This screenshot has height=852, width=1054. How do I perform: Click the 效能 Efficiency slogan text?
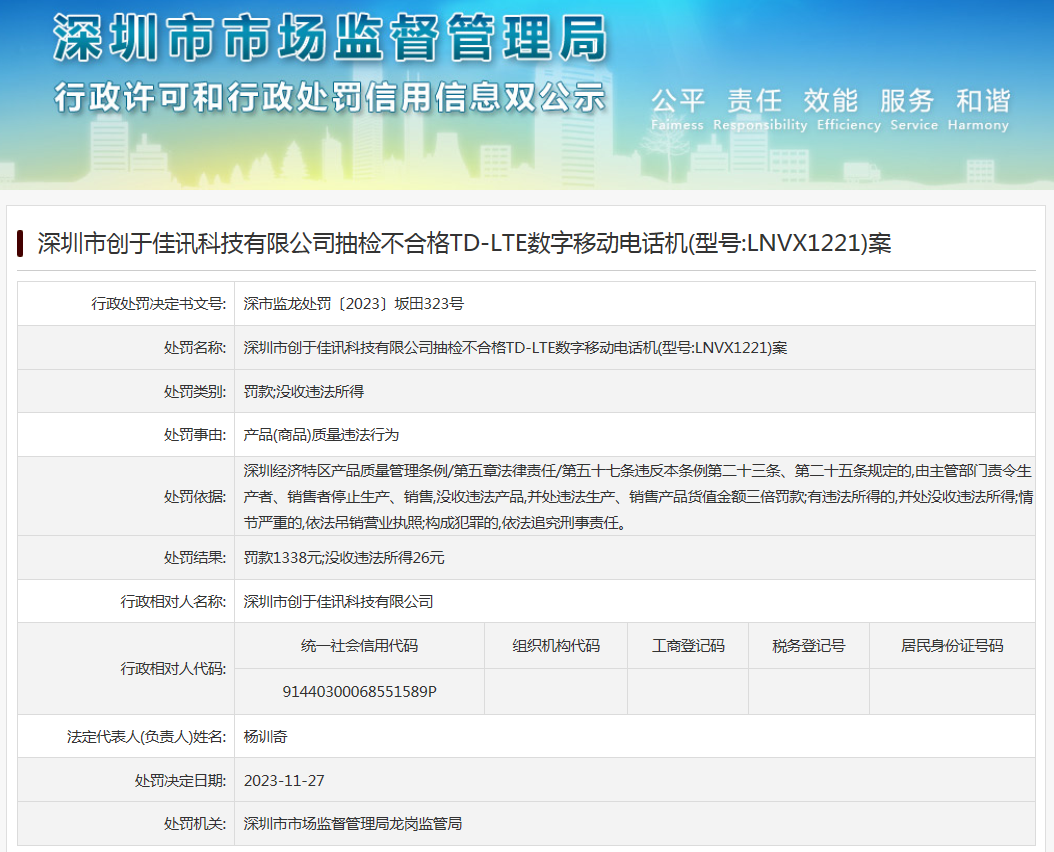(x=848, y=110)
